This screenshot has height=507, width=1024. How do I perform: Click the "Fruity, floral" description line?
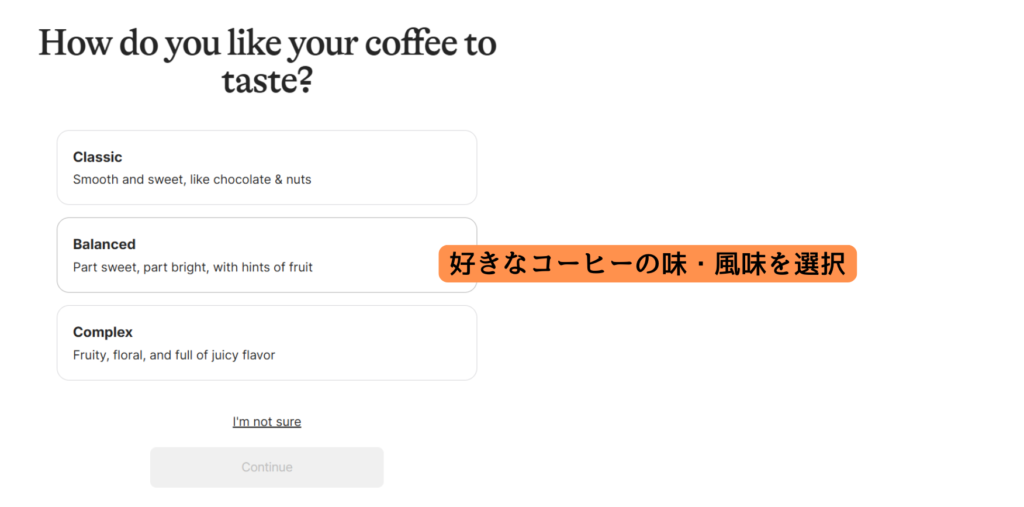point(174,355)
